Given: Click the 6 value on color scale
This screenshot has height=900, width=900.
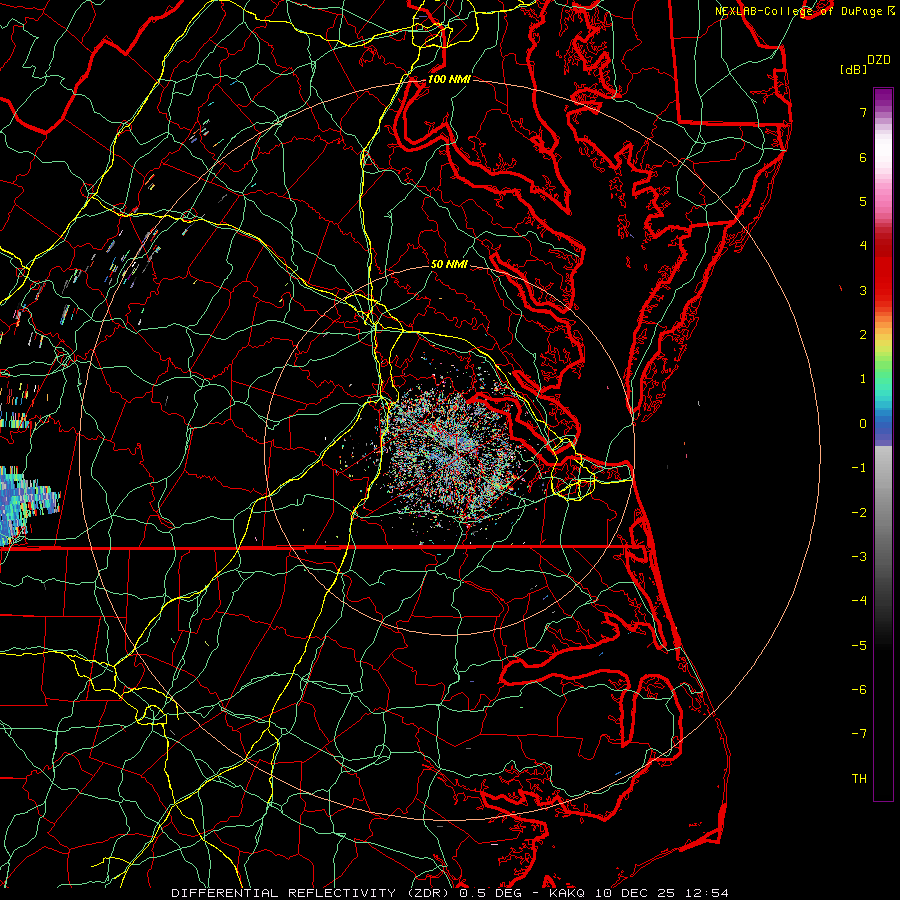Looking at the screenshot, I should tap(863, 157).
